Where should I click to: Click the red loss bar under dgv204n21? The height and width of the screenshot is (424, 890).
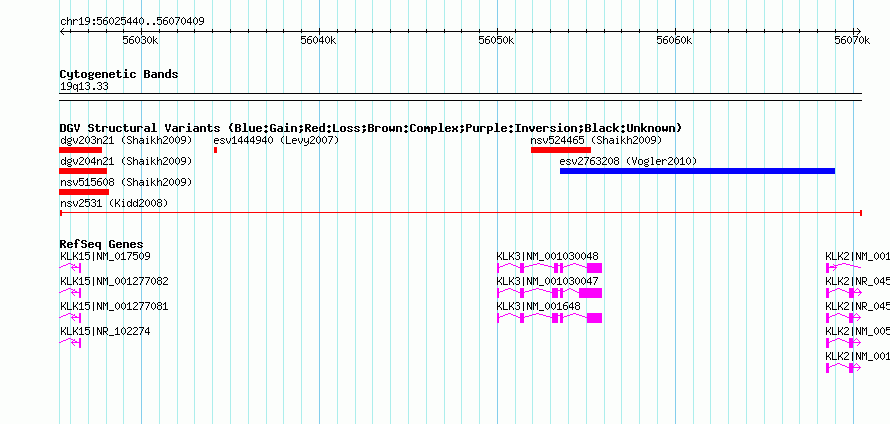(x=83, y=171)
